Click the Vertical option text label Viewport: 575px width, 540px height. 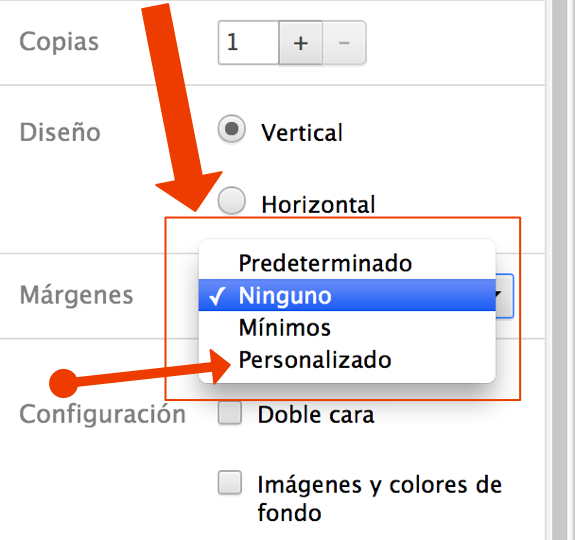(302, 133)
